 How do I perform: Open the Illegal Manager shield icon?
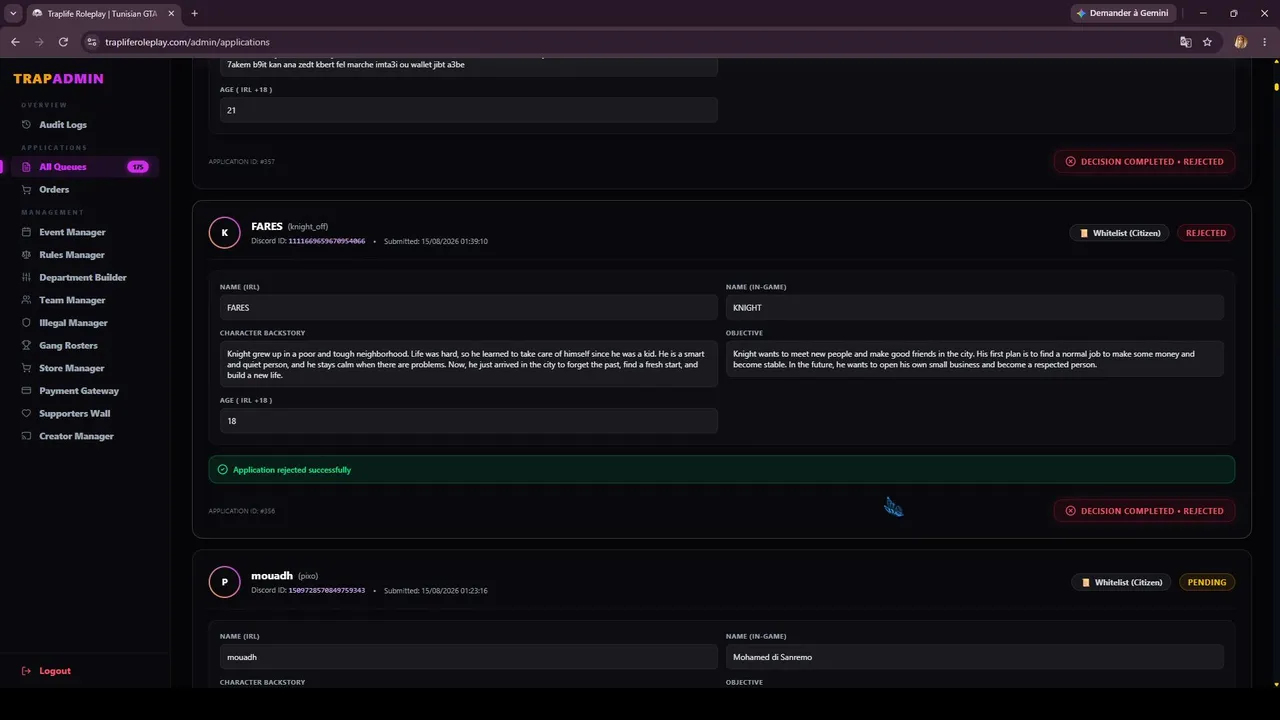click(27, 323)
